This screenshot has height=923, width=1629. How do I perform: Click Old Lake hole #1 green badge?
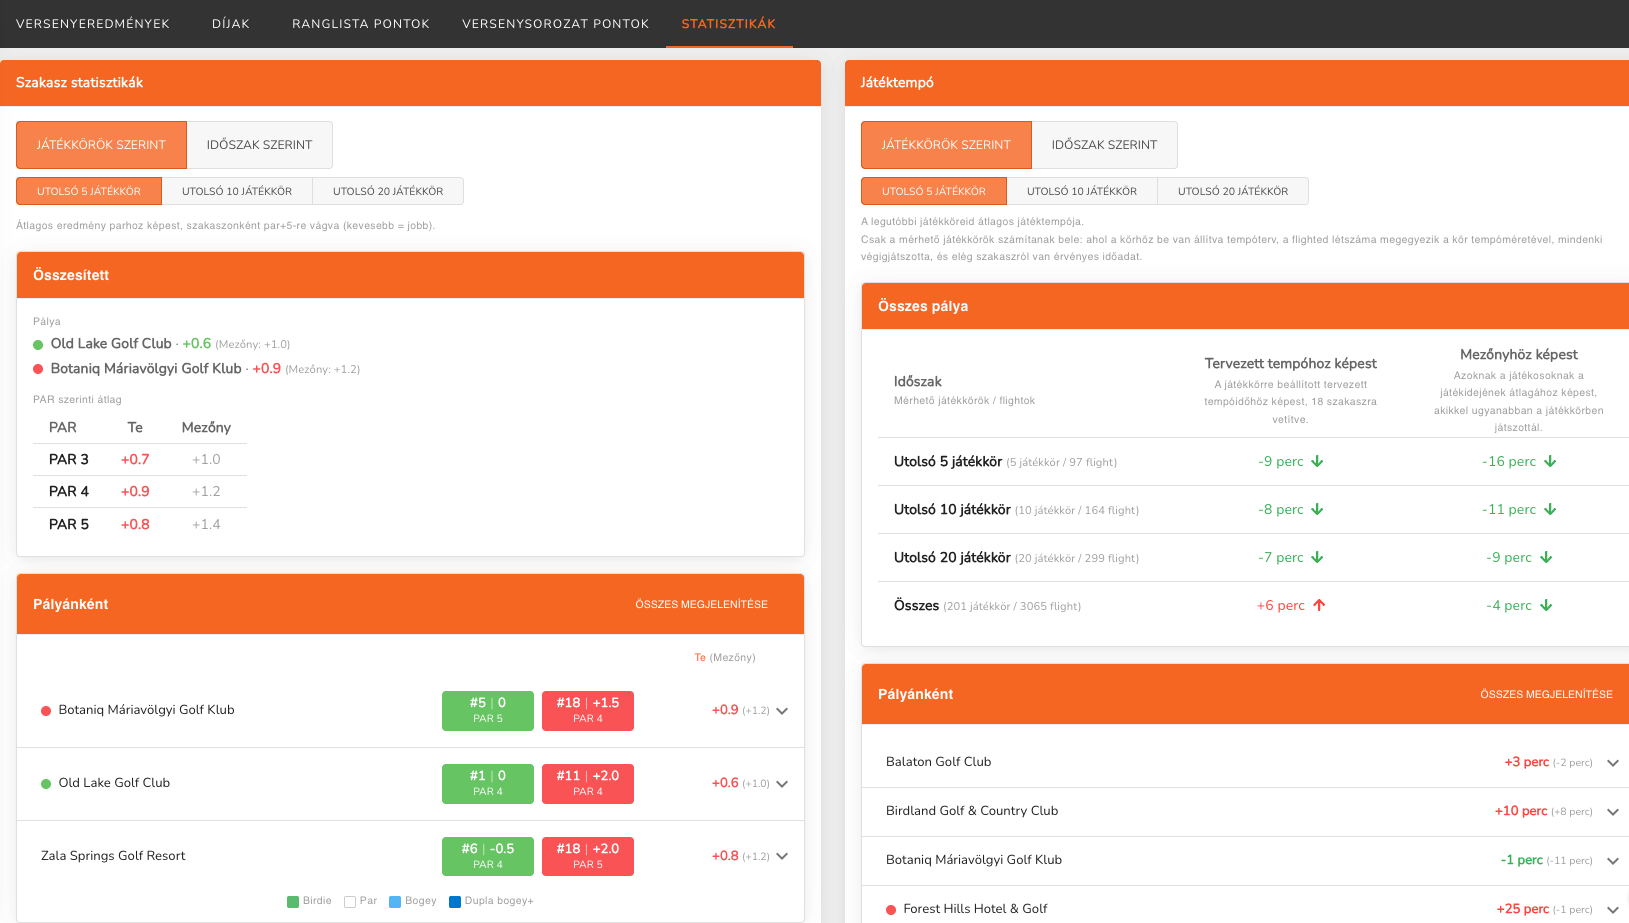click(488, 783)
